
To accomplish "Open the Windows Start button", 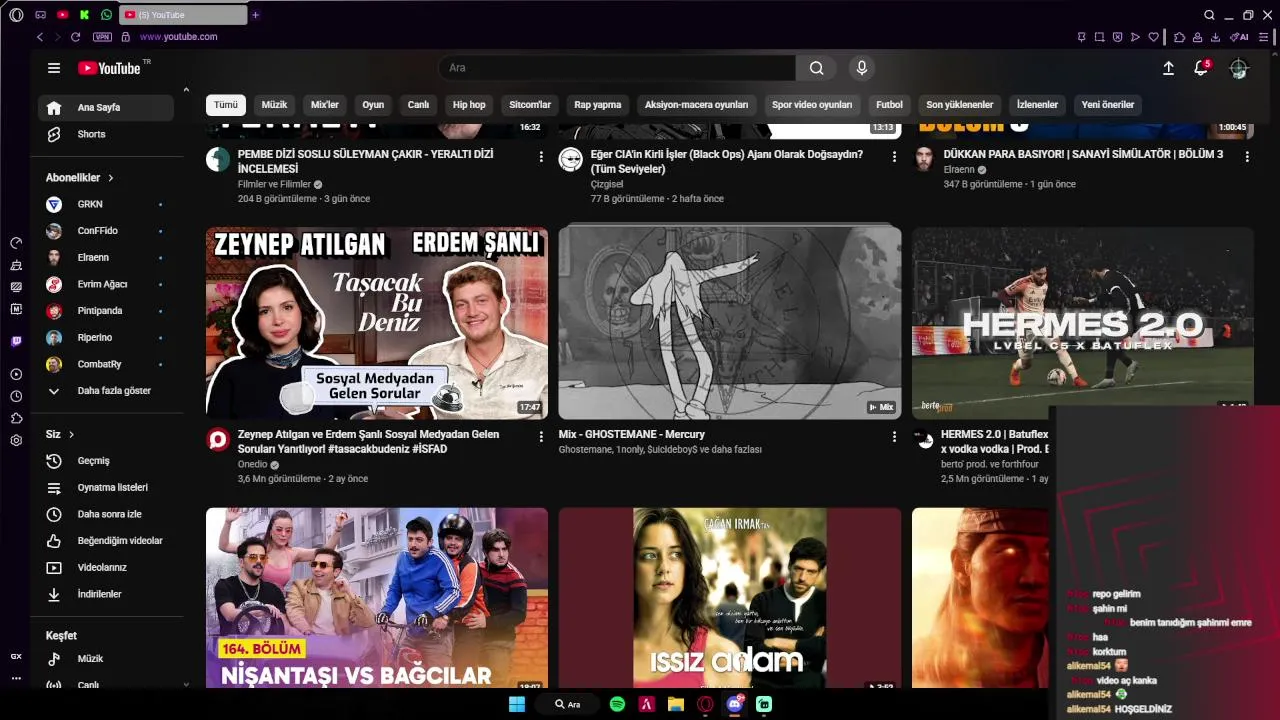I will click(x=517, y=704).
